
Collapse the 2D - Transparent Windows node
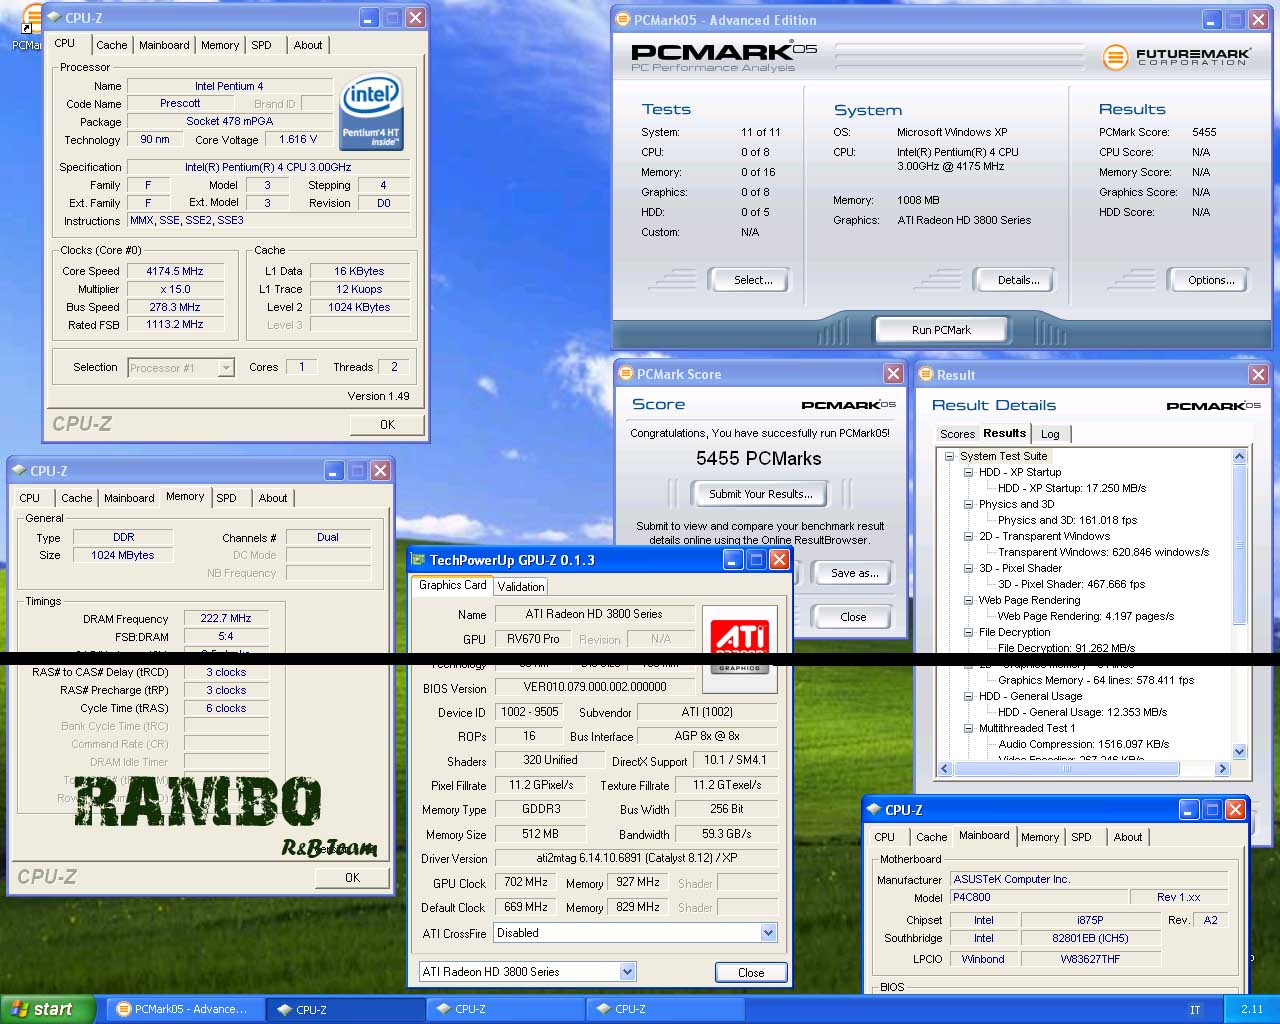pyautogui.click(x=968, y=536)
